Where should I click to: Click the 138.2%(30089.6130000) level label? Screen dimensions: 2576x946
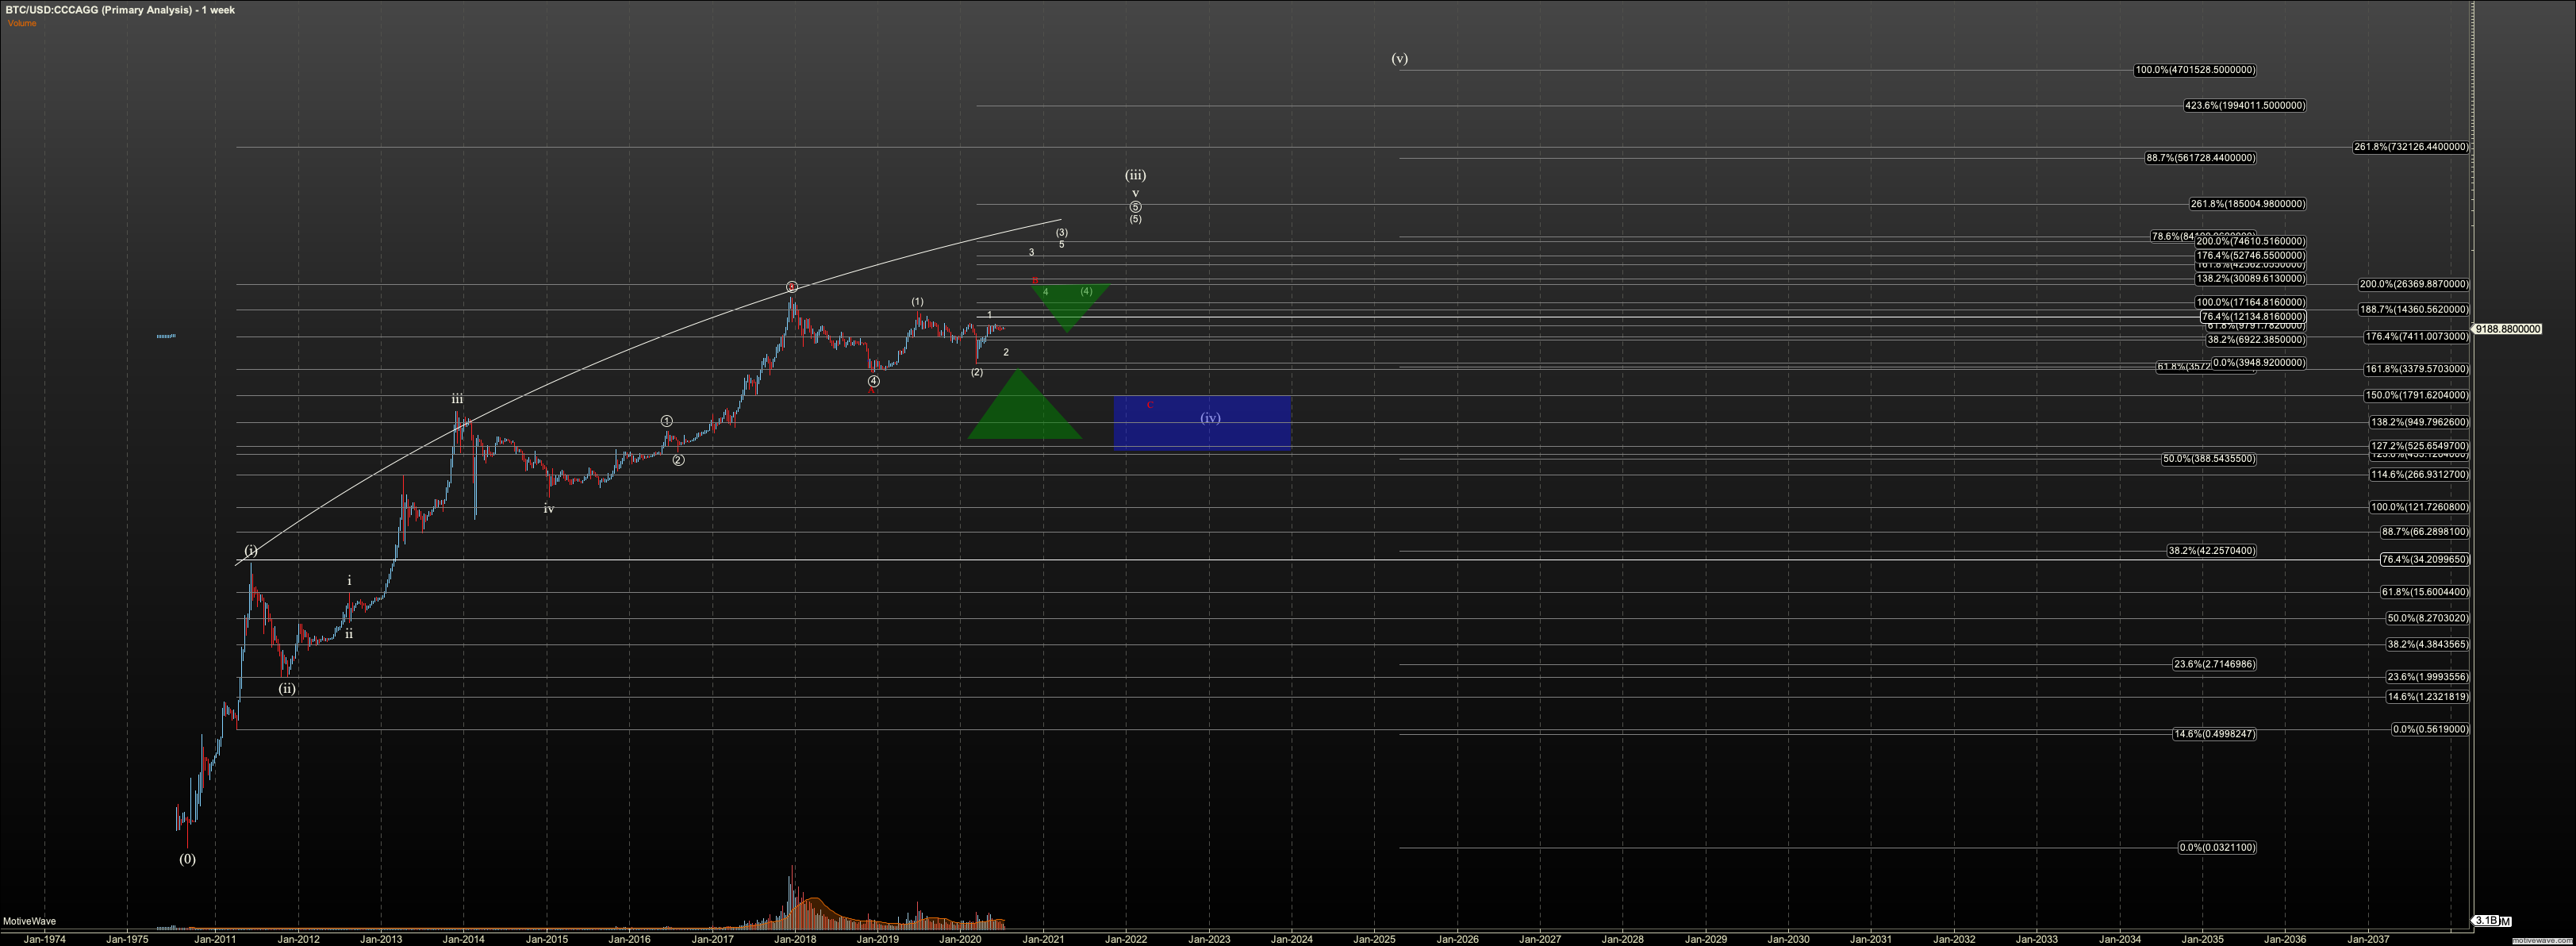[x=2251, y=279]
